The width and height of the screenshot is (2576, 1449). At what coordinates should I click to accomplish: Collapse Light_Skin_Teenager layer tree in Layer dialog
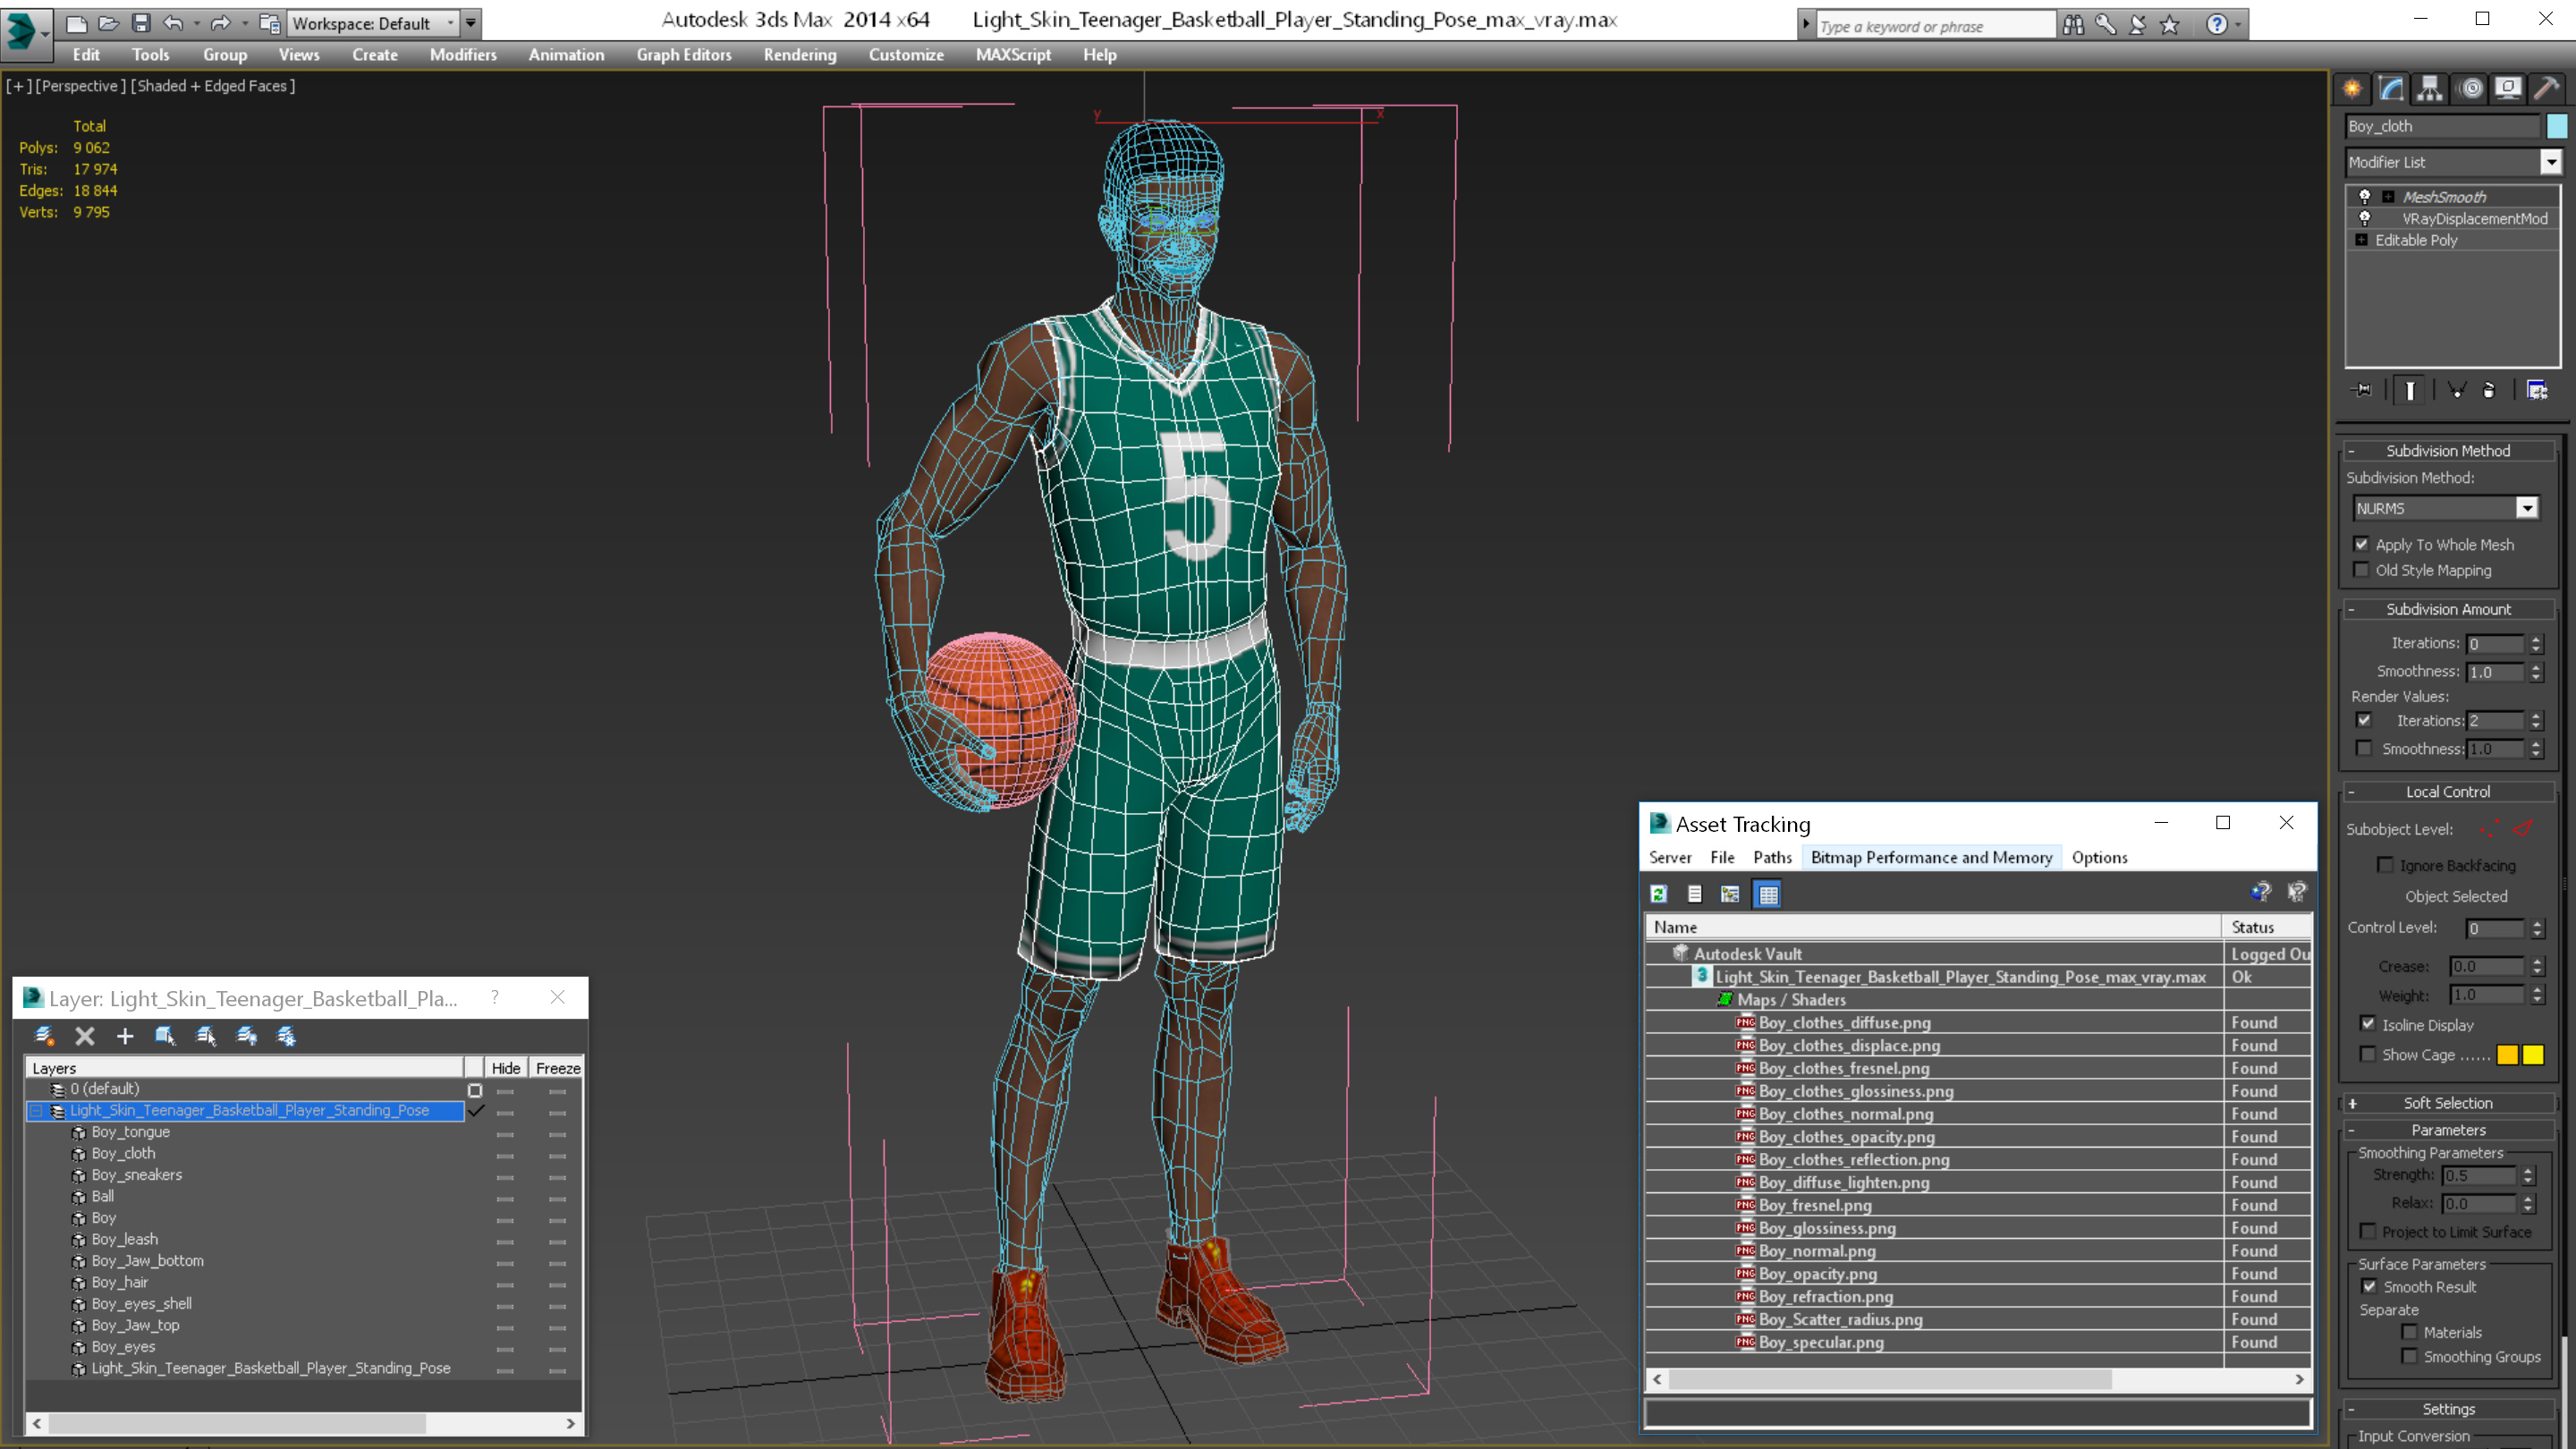(x=36, y=1111)
